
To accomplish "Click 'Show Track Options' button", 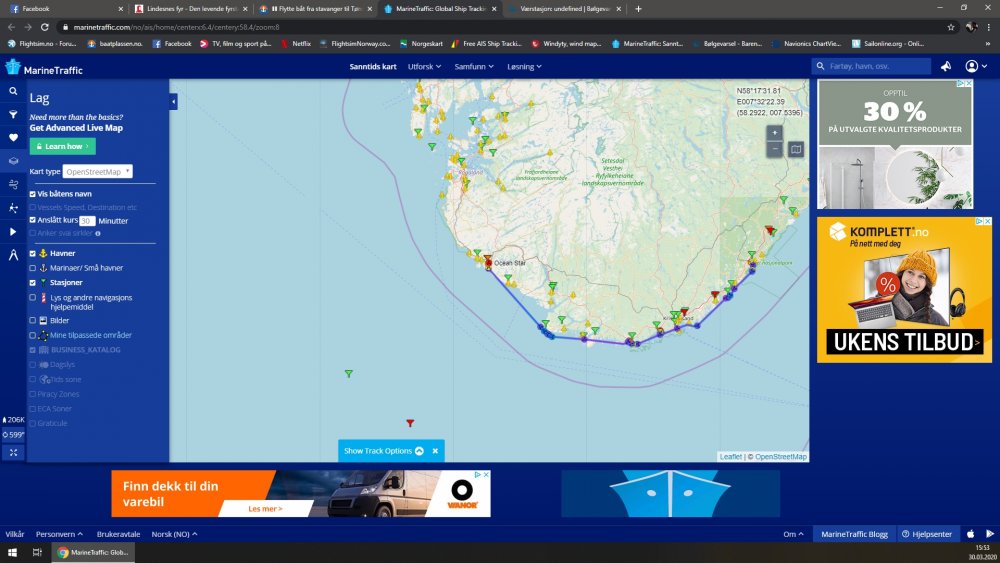I will click(383, 451).
